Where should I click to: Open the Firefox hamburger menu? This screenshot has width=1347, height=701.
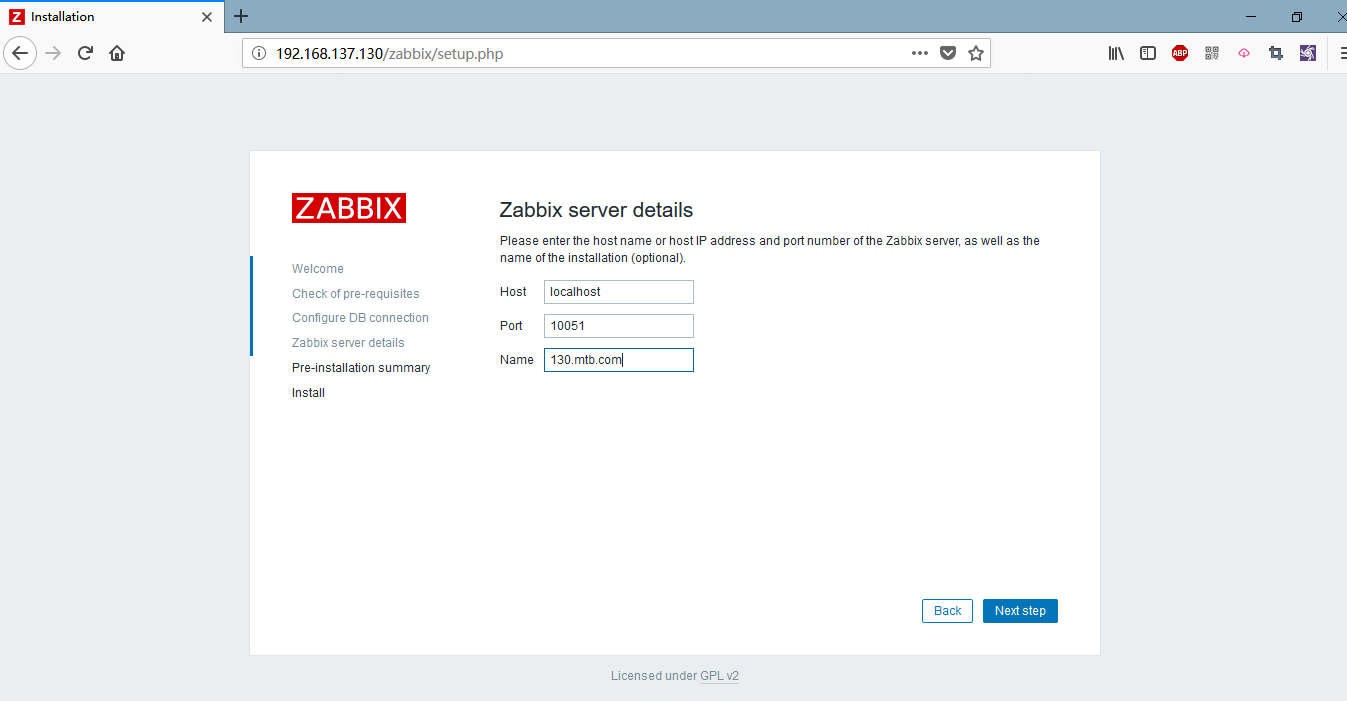[x=1342, y=53]
